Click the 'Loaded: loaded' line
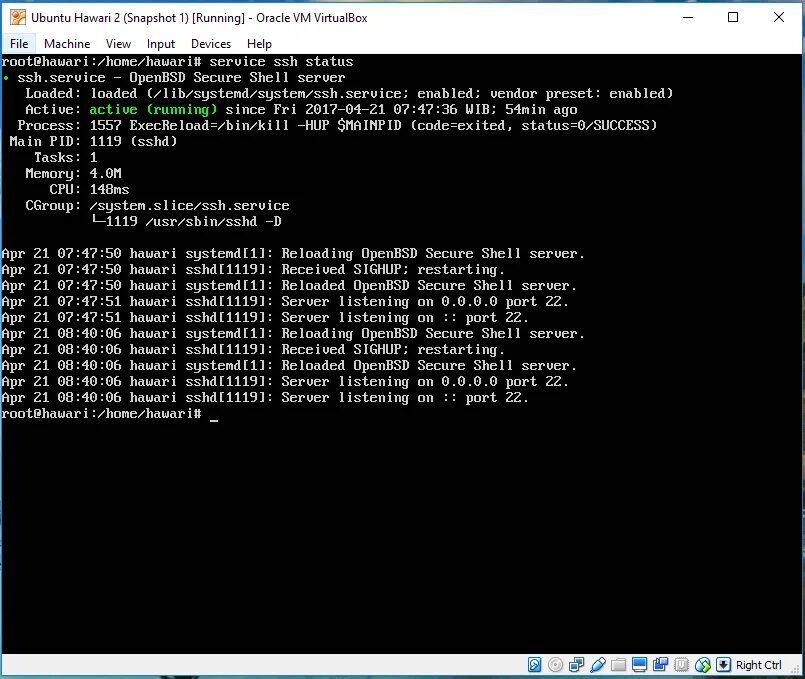This screenshot has width=805, height=679. (x=349, y=93)
